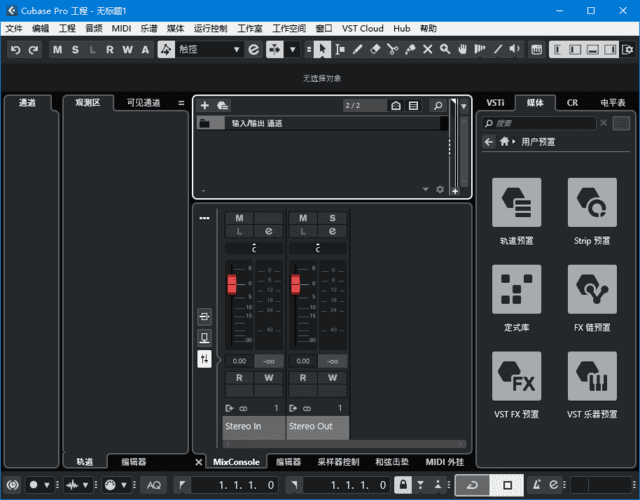640x500 pixels.
Task: Enable Read automation on Stereo In
Action: click(x=239, y=378)
